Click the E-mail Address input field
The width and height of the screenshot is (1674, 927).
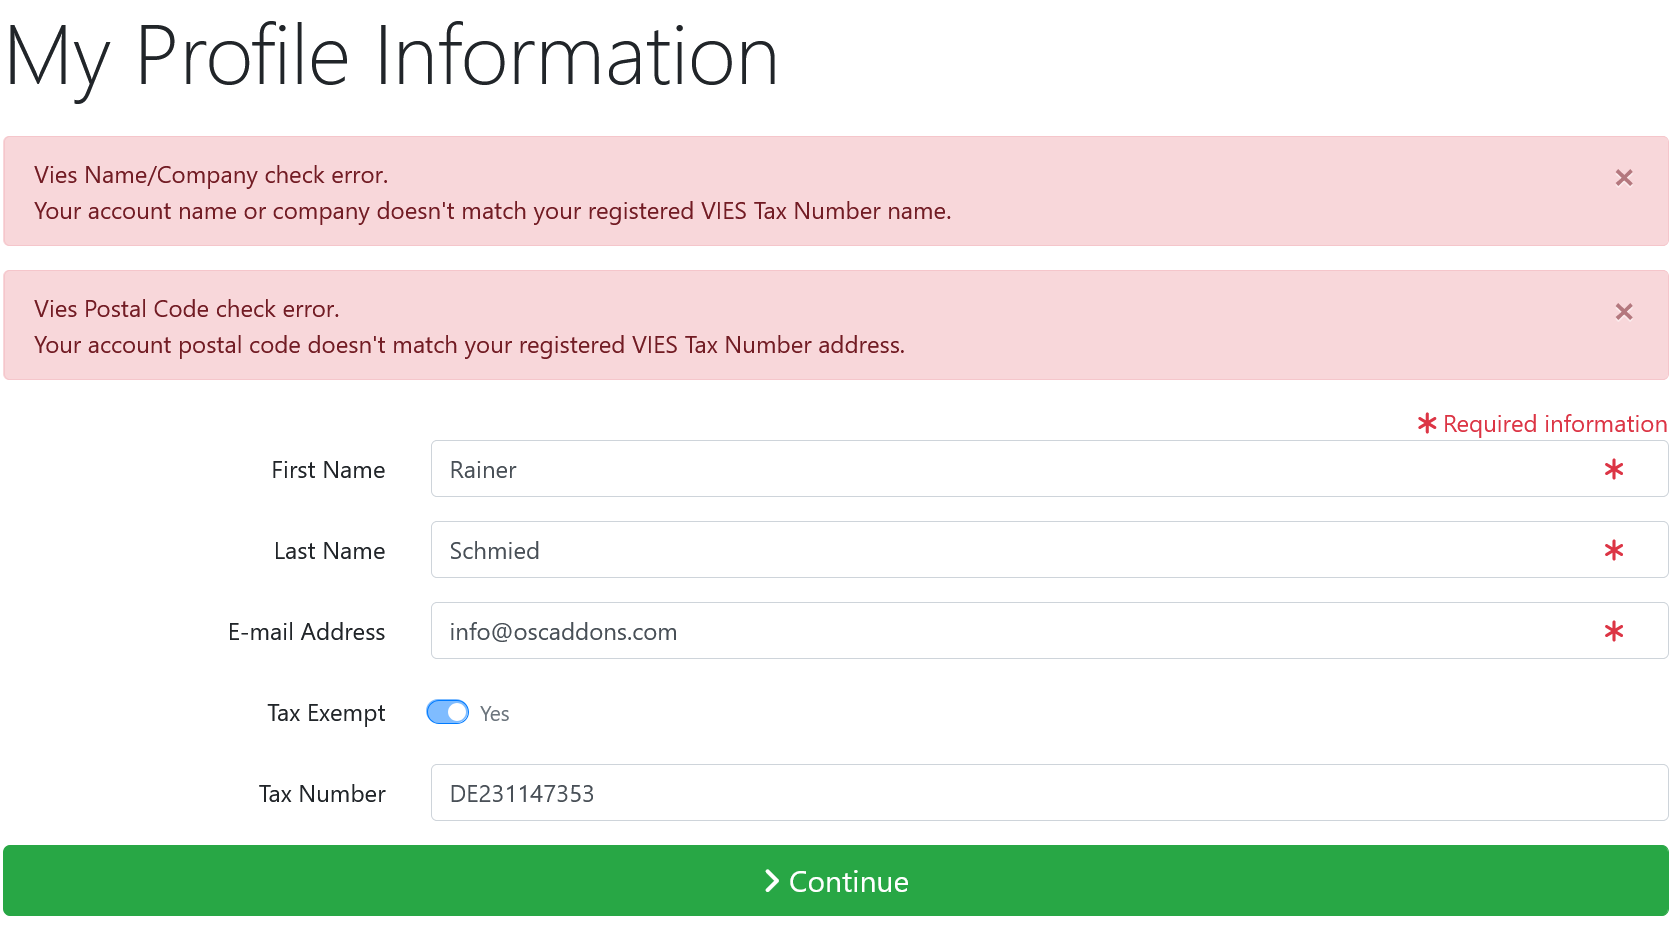tap(1049, 631)
